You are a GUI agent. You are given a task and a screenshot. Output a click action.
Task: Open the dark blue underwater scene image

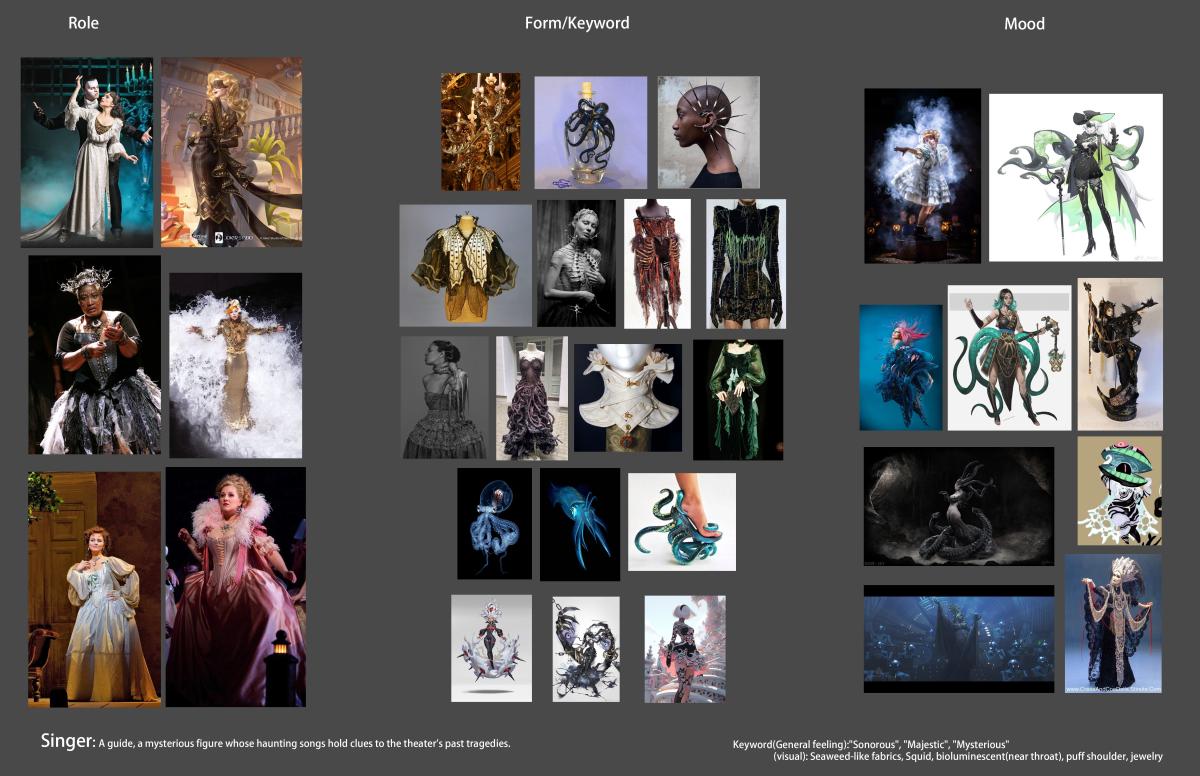[x=958, y=638]
